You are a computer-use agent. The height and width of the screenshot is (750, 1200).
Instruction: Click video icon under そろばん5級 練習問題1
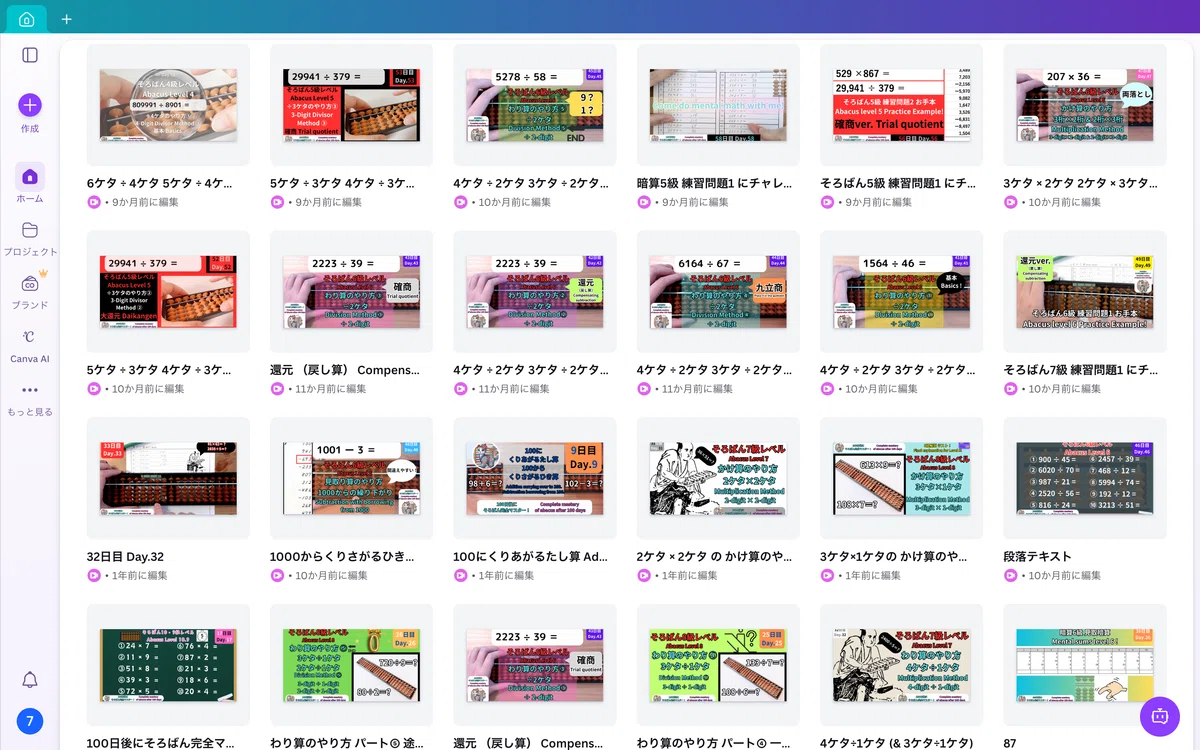(x=827, y=202)
